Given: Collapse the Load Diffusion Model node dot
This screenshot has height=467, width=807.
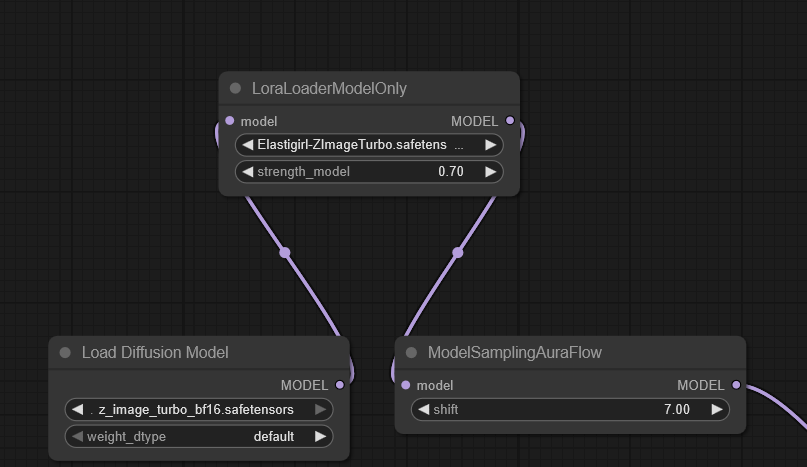Looking at the screenshot, I should pyautogui.click(x=65, y=352).
